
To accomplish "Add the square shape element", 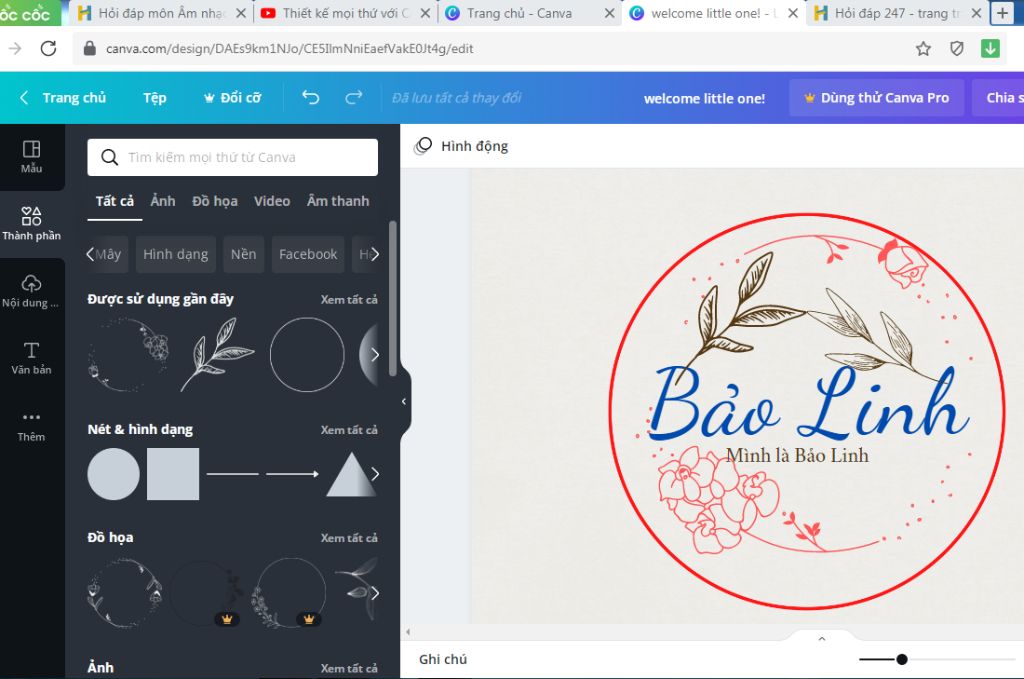I will (x=173, y=474).
